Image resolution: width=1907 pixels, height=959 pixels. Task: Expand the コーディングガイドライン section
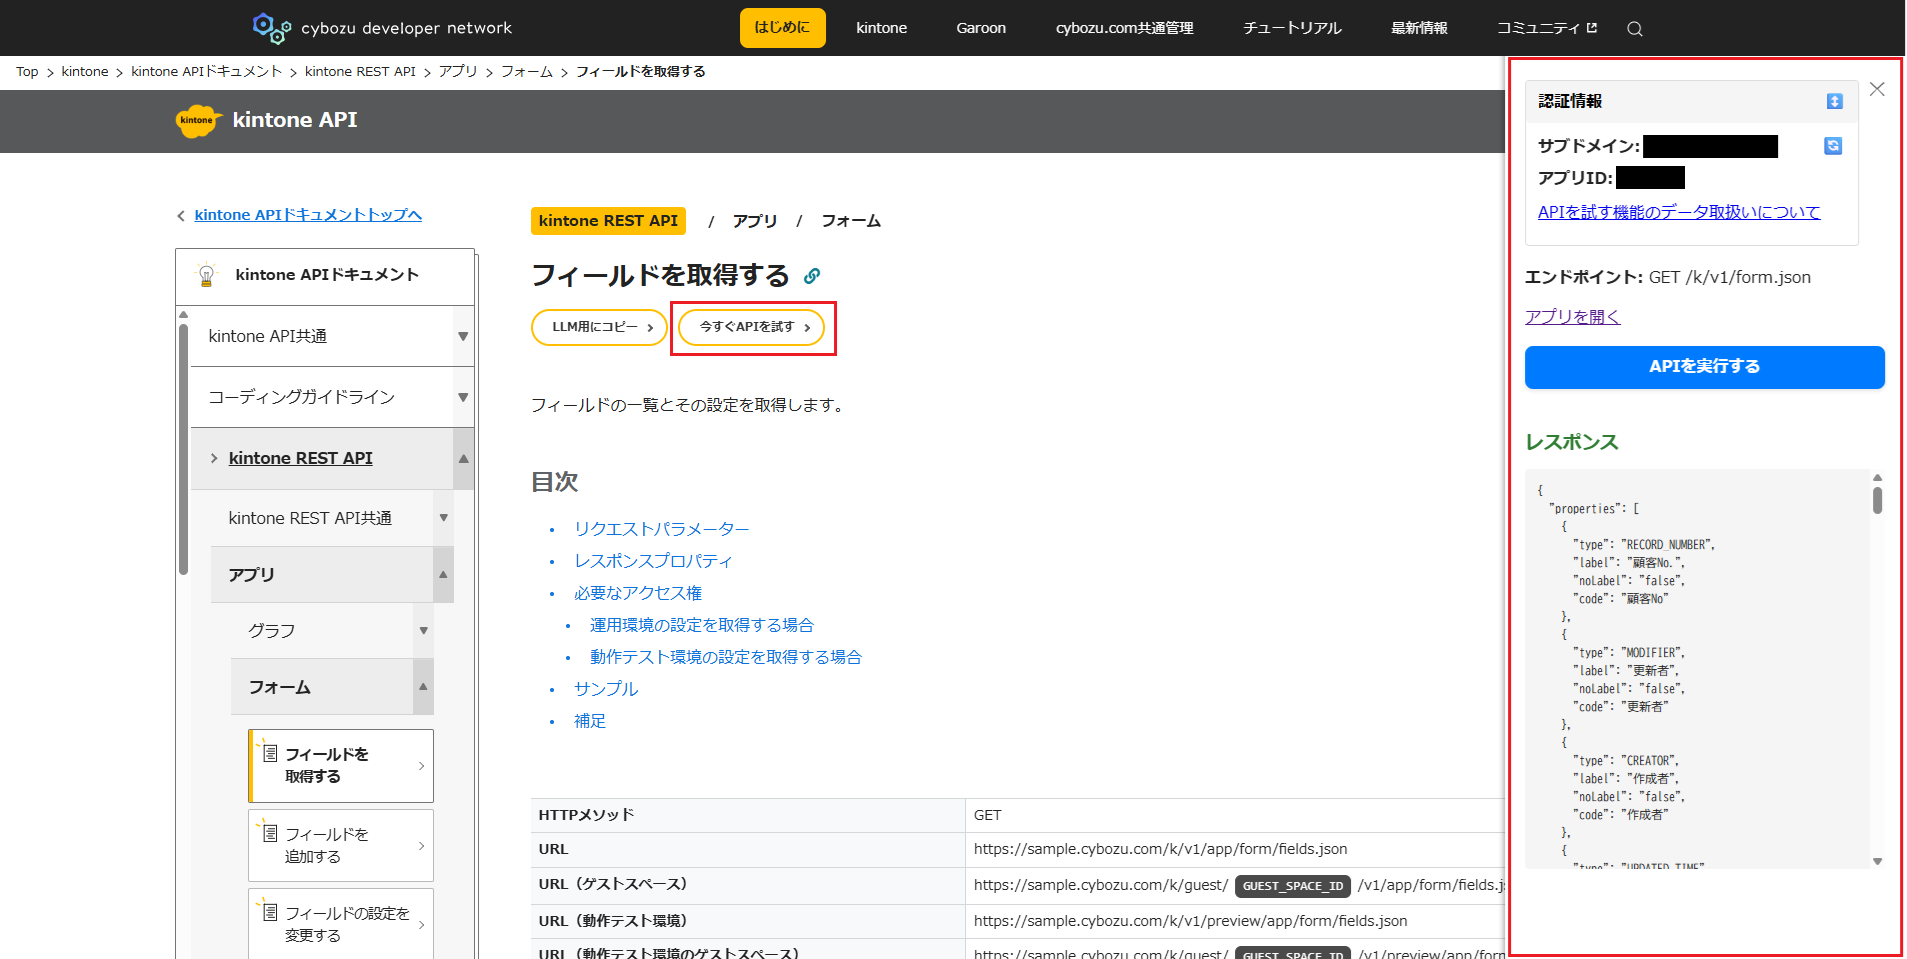[463, 398]
